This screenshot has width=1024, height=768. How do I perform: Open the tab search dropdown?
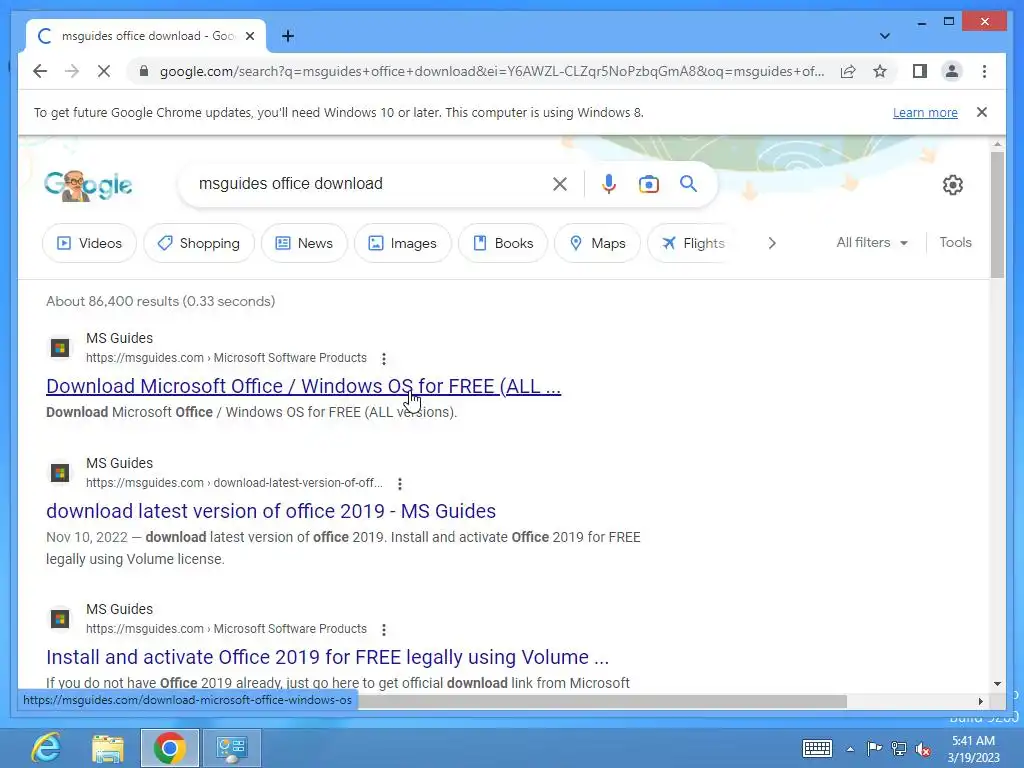(884, 36)
